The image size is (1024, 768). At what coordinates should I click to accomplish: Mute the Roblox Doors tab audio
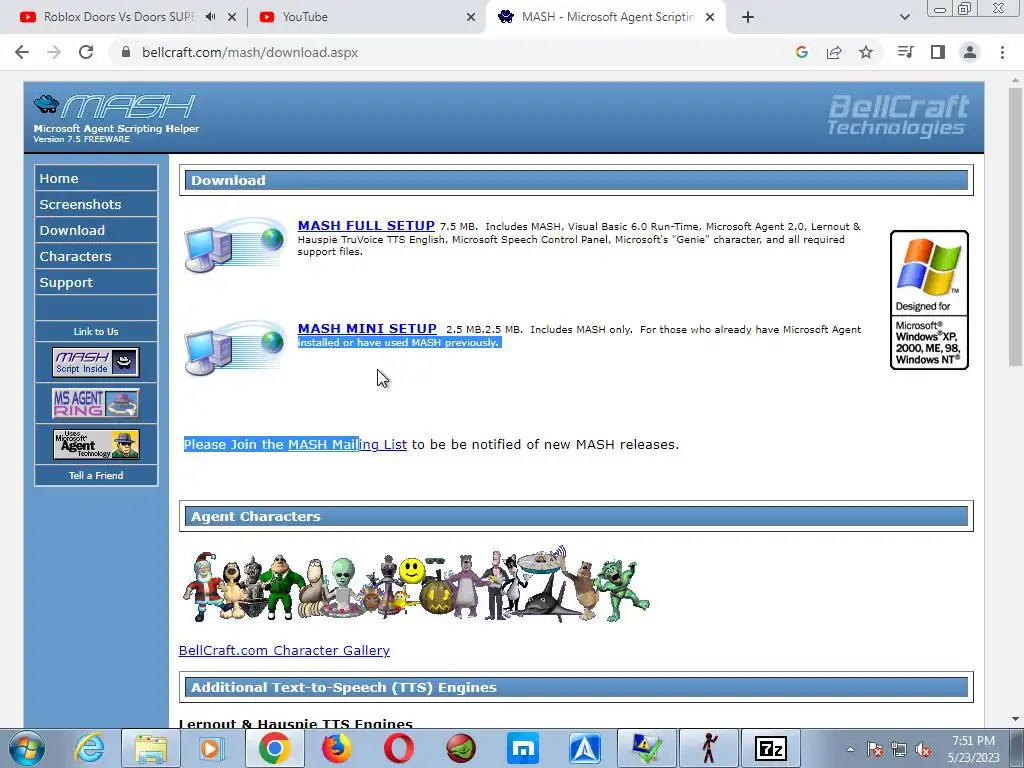point(210,17)
